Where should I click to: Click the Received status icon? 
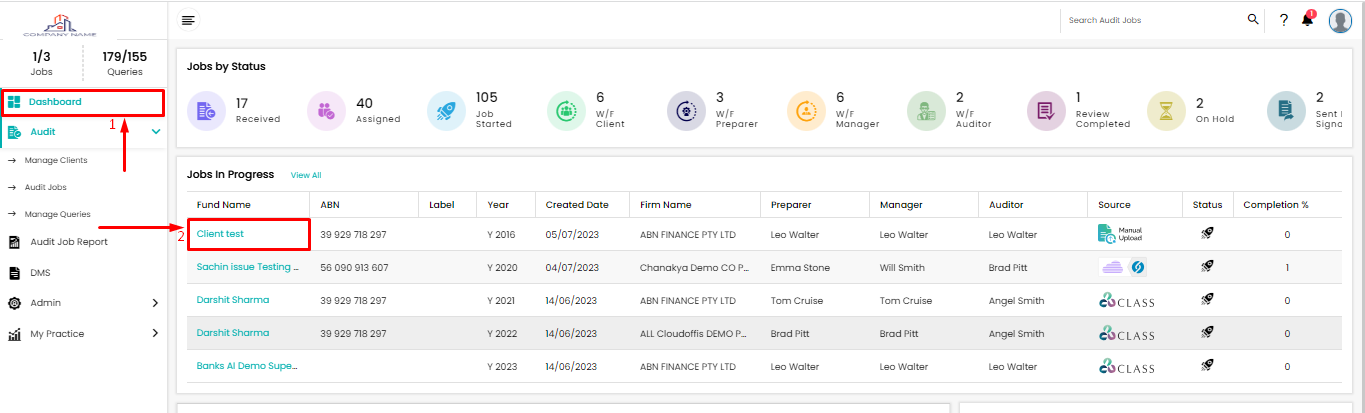click(x=207, y=110)
